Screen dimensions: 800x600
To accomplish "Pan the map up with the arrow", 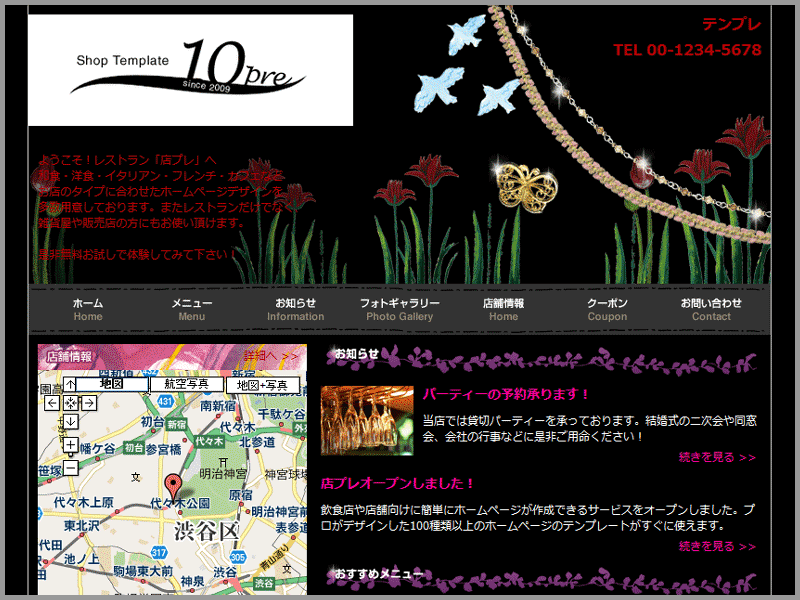I will coord(71,385).
